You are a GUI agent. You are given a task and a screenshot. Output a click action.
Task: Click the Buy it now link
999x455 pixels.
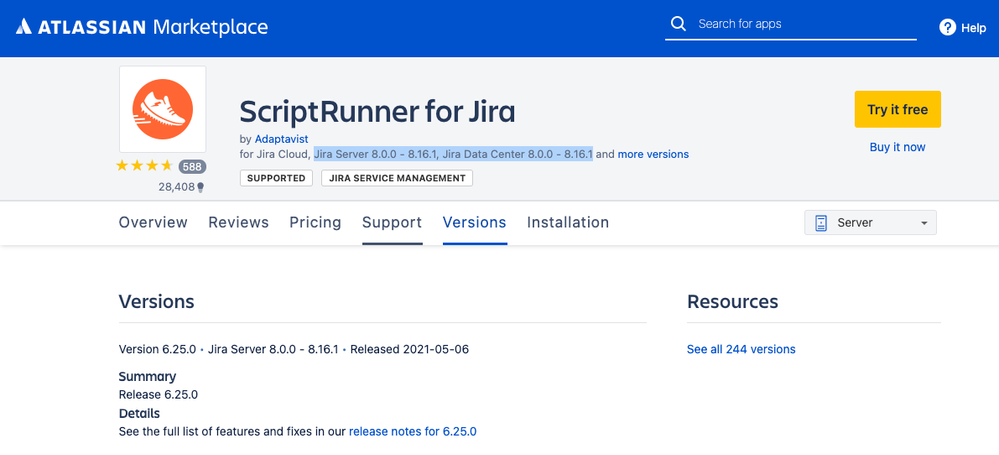pos(897,147)
